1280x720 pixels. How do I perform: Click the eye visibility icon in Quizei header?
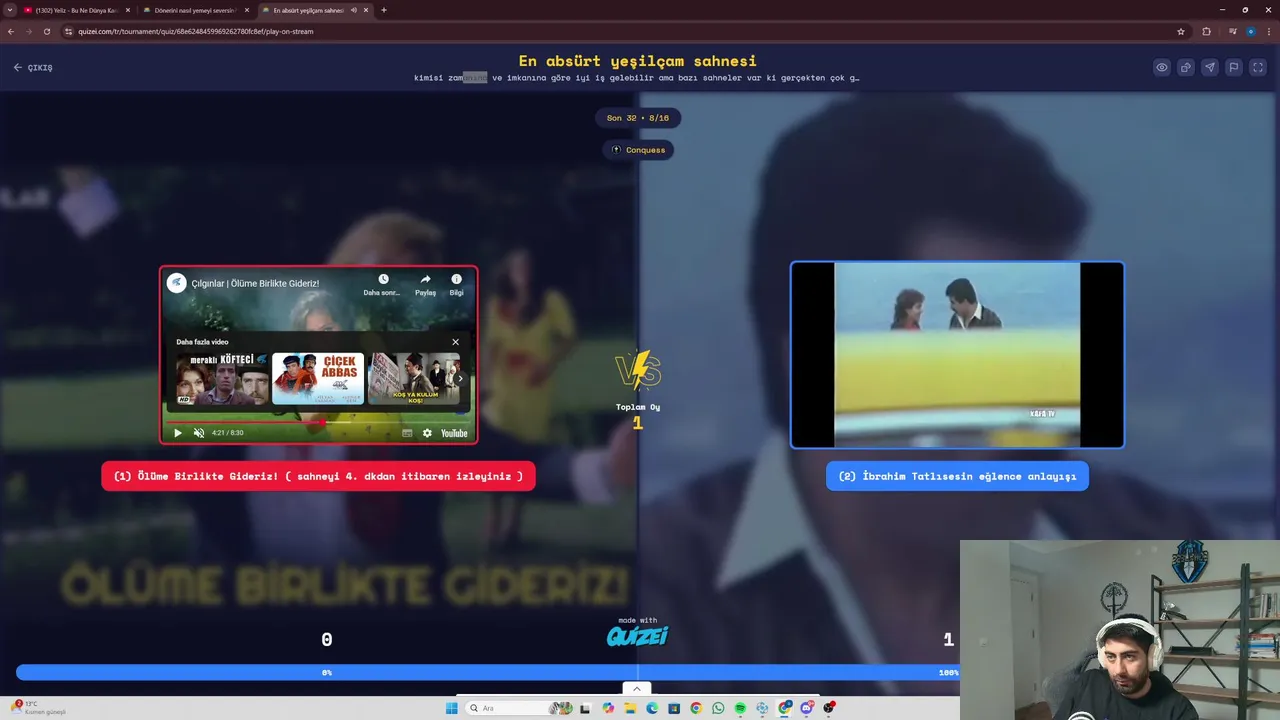coord(1162,68)
